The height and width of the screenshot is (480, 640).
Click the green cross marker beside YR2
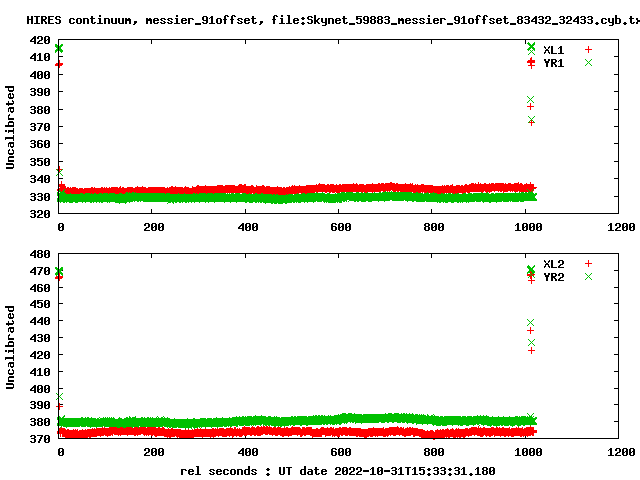[588, 276]
